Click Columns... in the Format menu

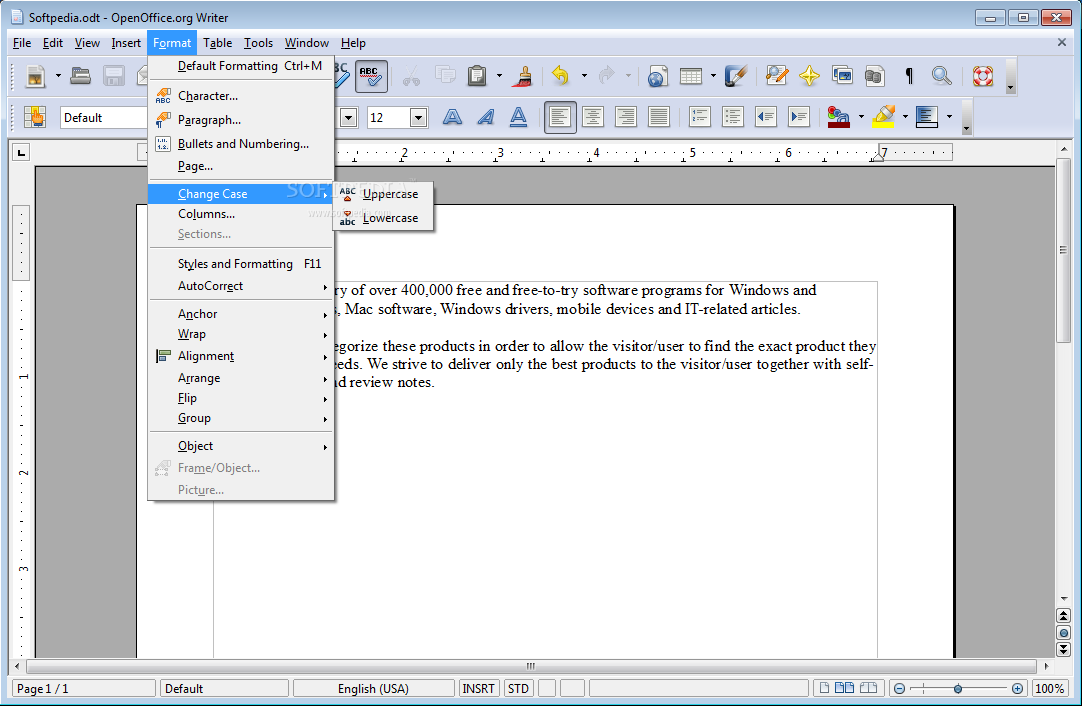[x=241, y=214]
